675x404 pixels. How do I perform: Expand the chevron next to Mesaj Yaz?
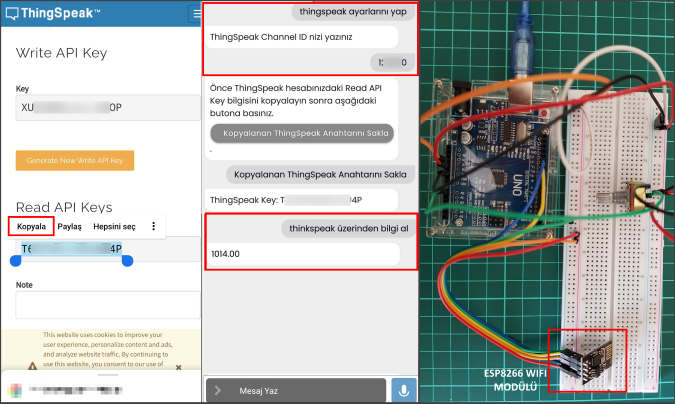[x=219, y=390]
